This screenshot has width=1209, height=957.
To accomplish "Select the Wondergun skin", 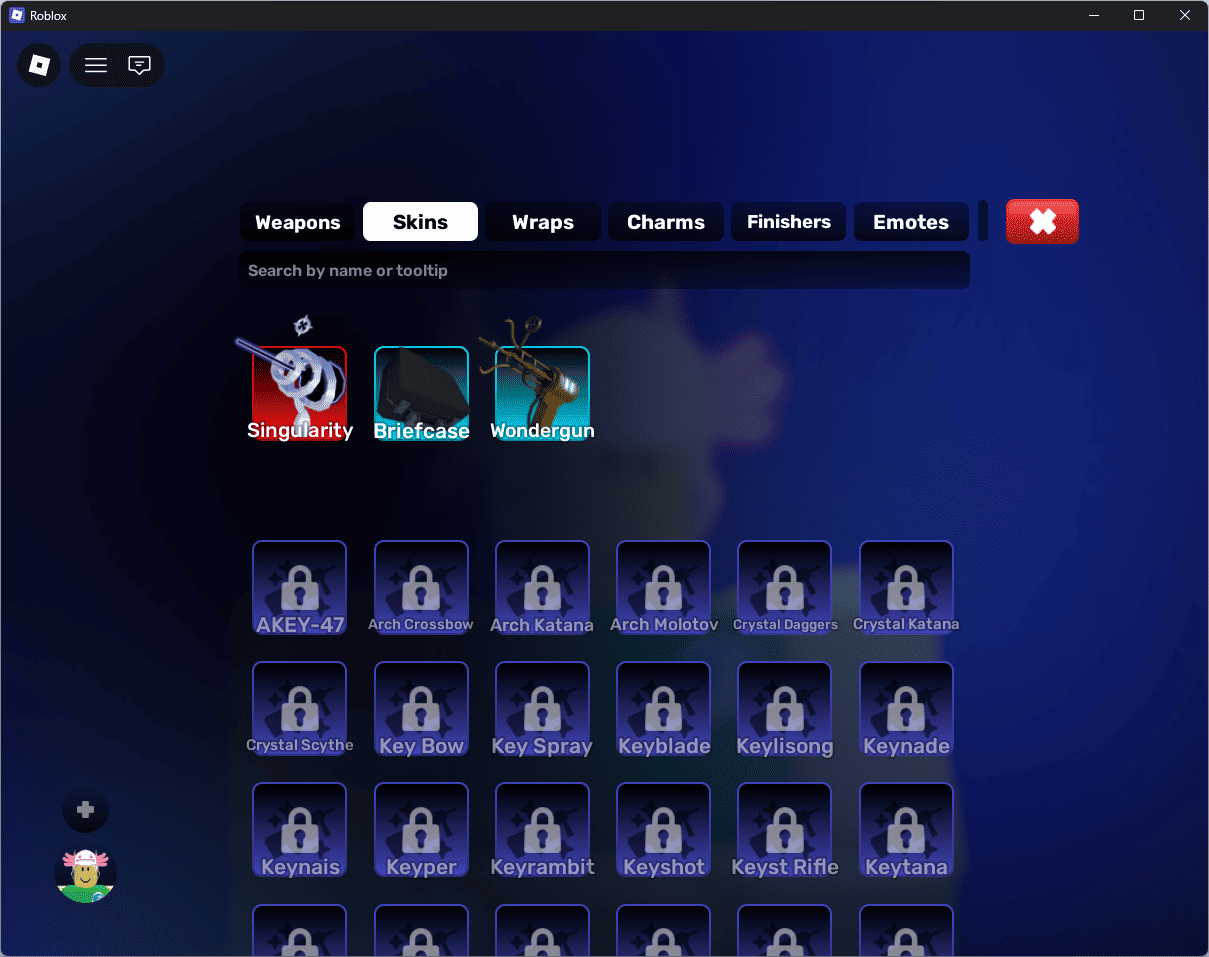I will pos(542,393).
